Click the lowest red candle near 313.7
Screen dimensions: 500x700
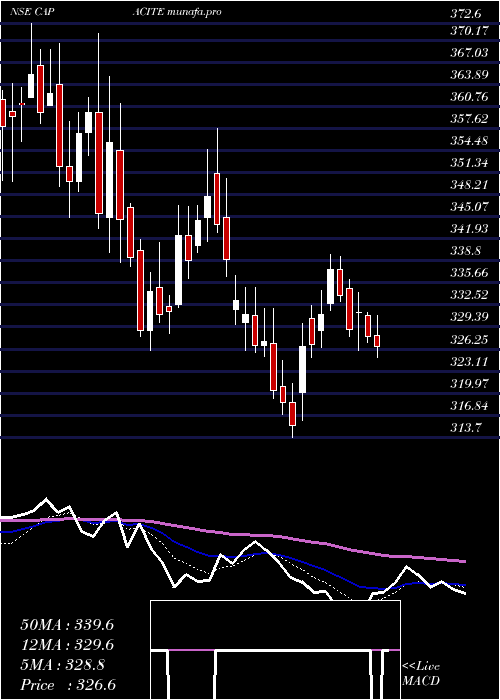292,414
